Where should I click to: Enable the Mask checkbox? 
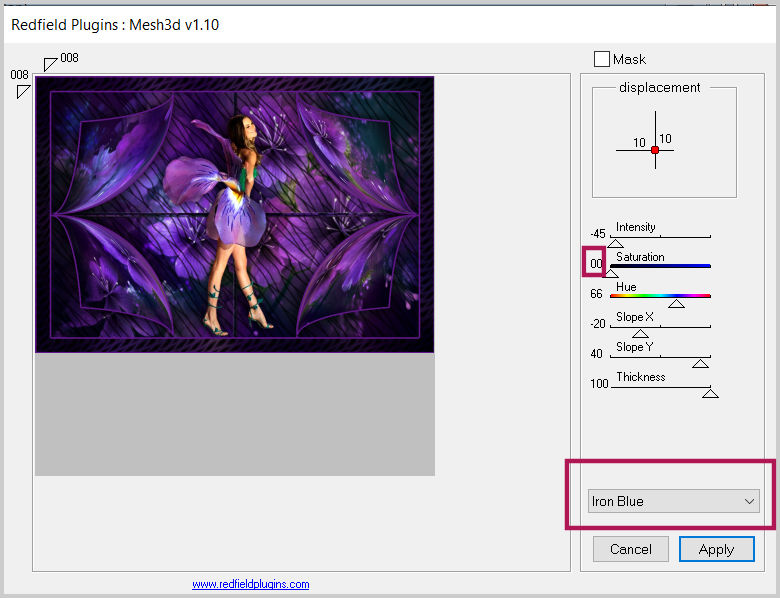tap(601, 59)
